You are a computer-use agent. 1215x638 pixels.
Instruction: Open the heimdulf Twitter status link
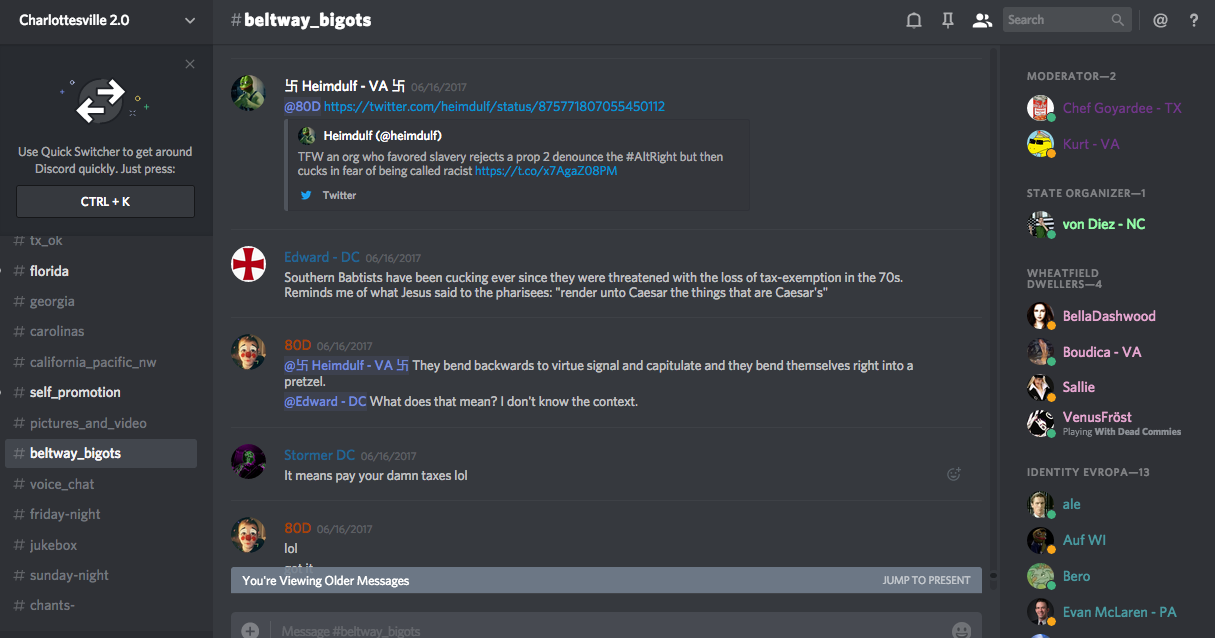(494, 106)
